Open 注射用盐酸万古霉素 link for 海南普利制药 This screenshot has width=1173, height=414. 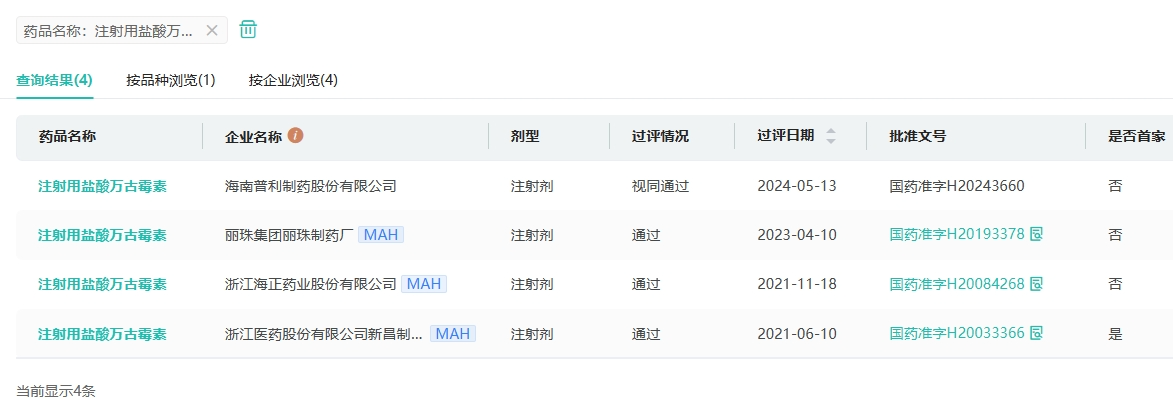click(102, 186)
